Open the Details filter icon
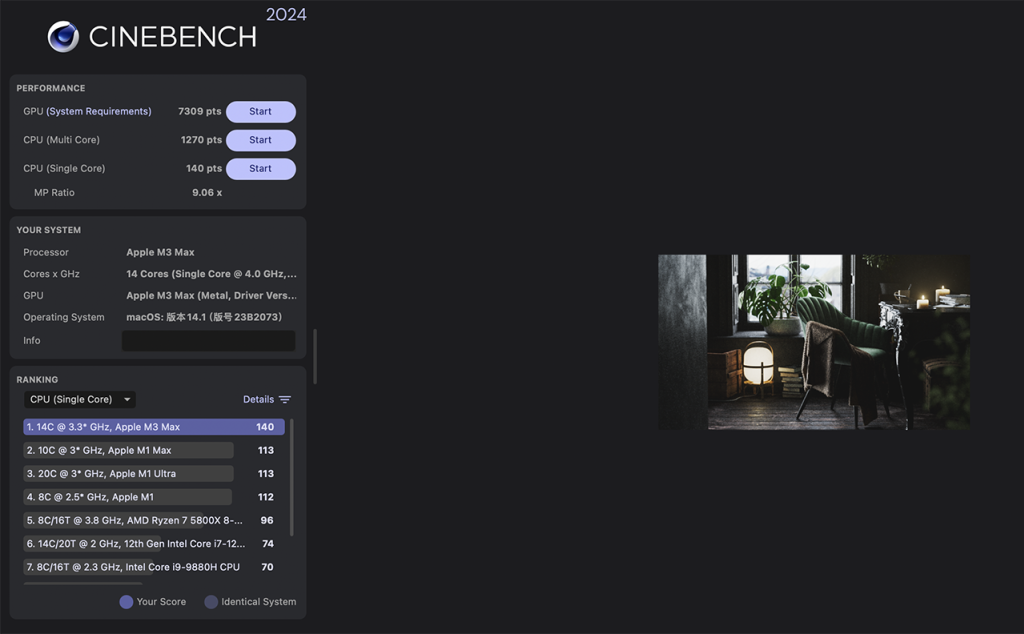The height and width of the screenshot is (634, 1024). [x=285, y=400]
